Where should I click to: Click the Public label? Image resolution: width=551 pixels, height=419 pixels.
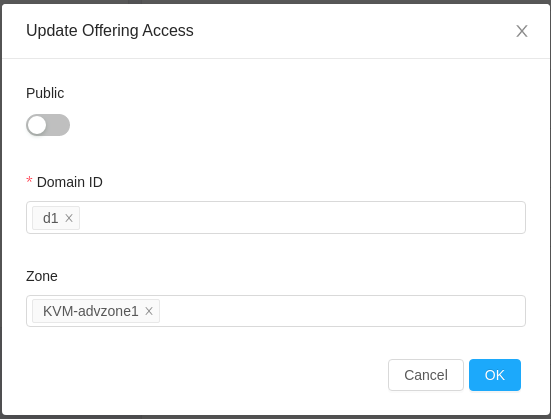pyautogui.click(x=45, y=93)
